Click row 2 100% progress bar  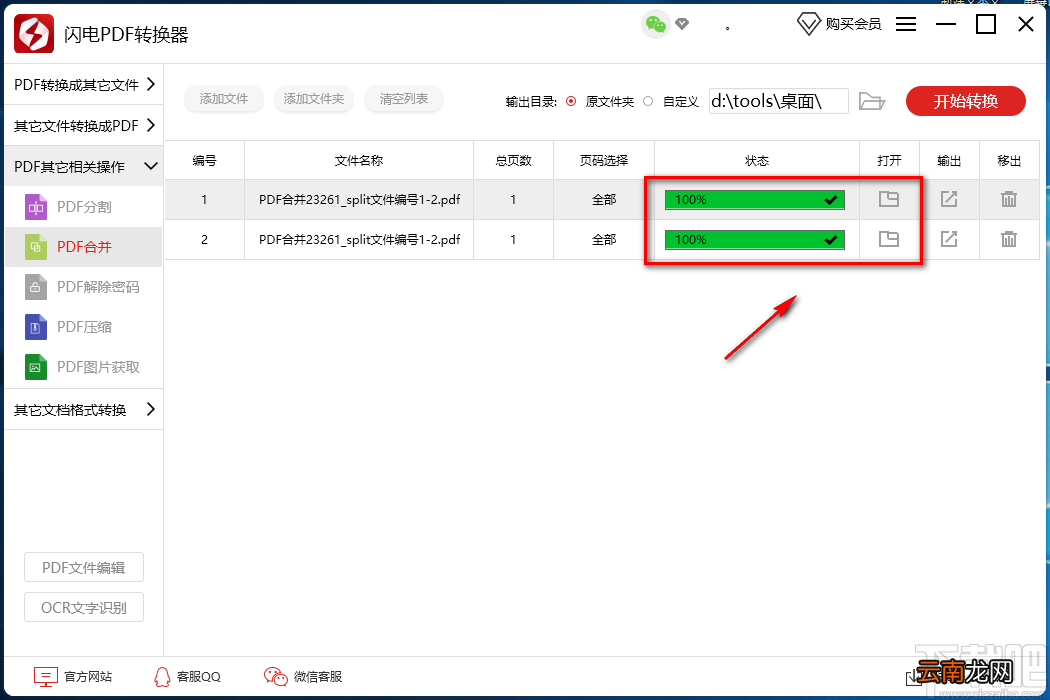(x=755, y=240)
